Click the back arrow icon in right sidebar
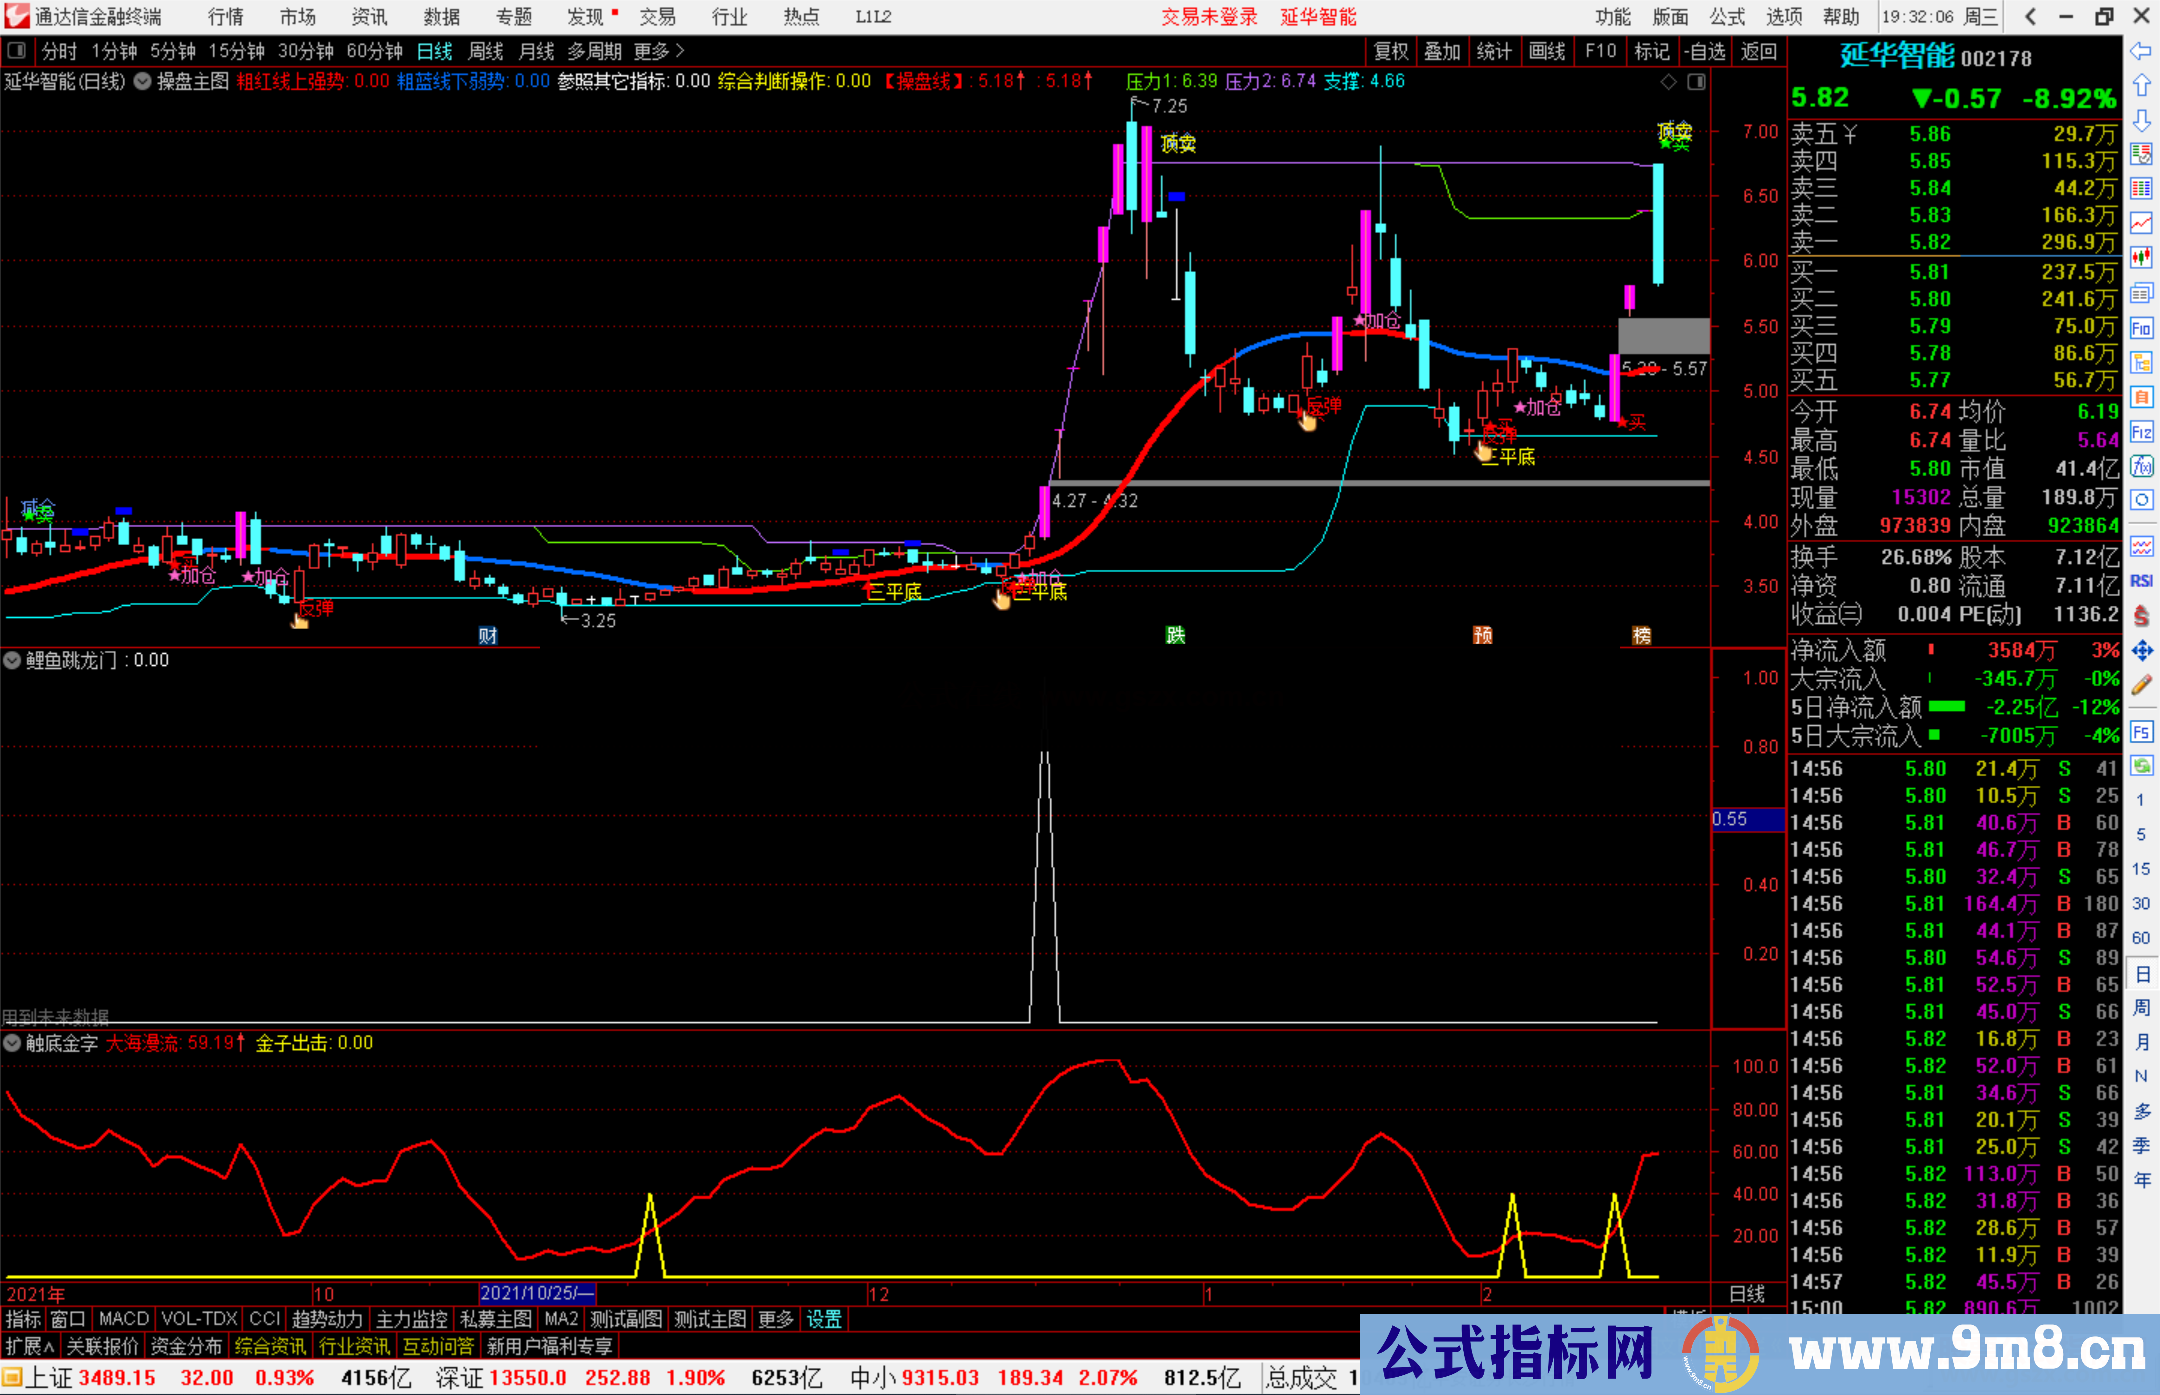 point(2141,50)
